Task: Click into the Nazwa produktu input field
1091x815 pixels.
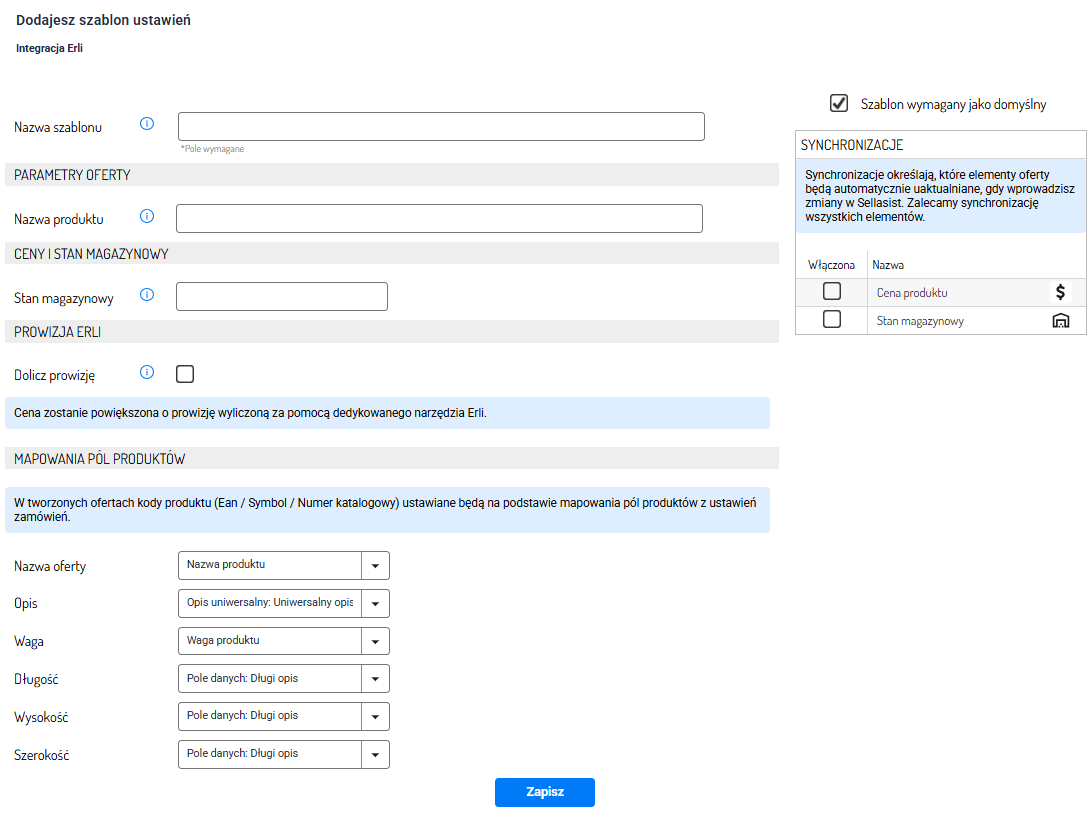Action: click(439, 218)
